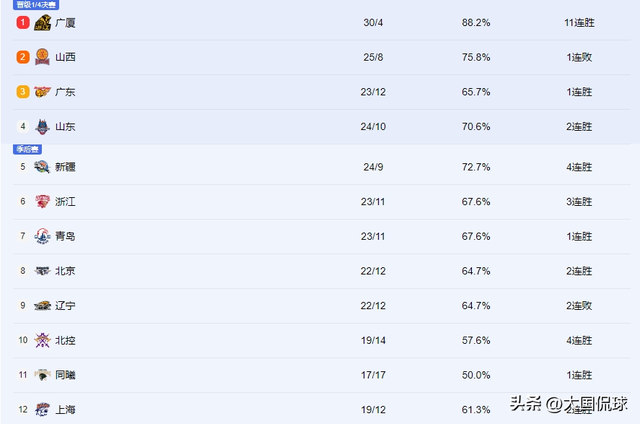Image resolution: width=640 pixels, height=424 pixels.
Task: Click the 青岛 team logo icon
Action: pyautogui.click(x=42, y=236)
